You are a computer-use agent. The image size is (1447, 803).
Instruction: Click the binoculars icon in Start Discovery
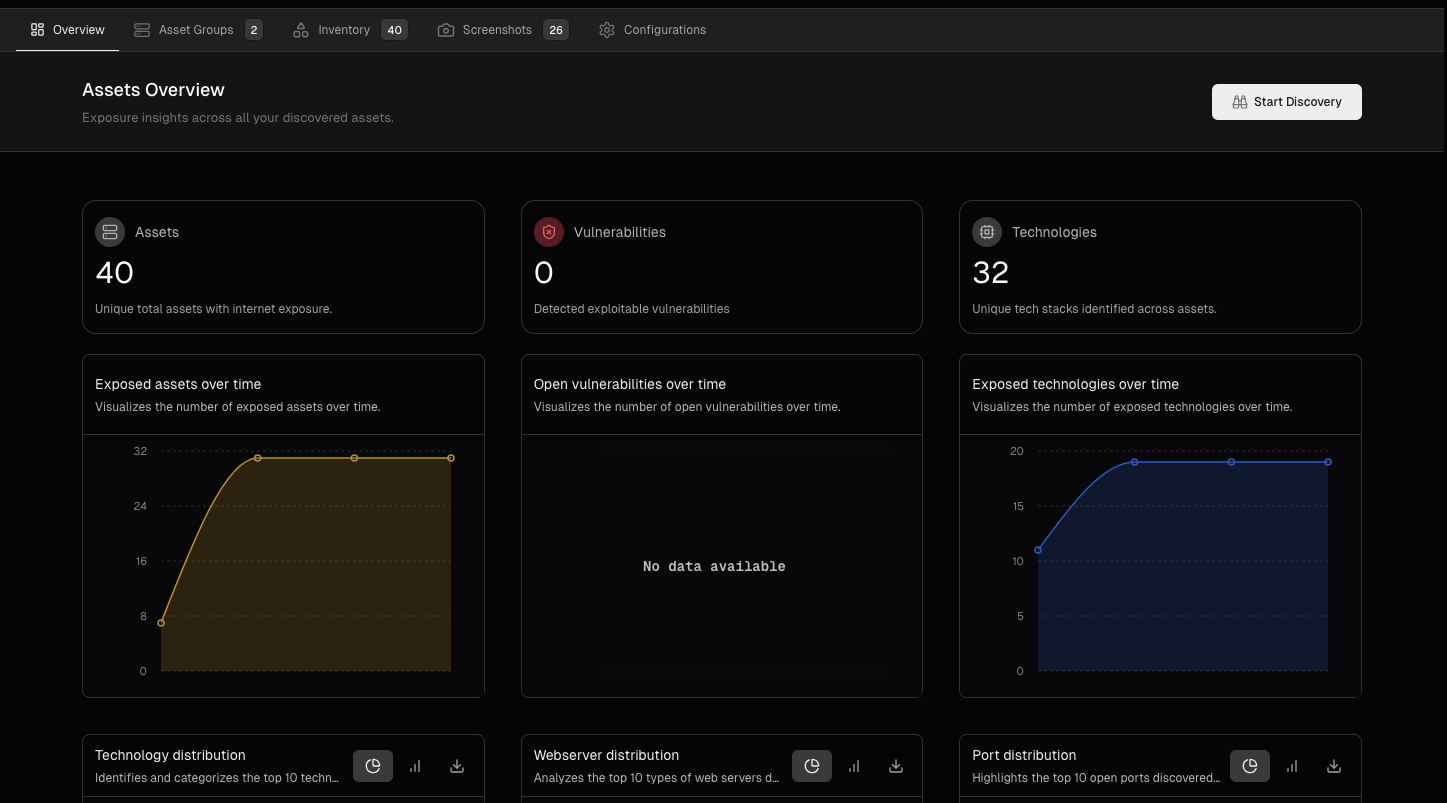1240,102
